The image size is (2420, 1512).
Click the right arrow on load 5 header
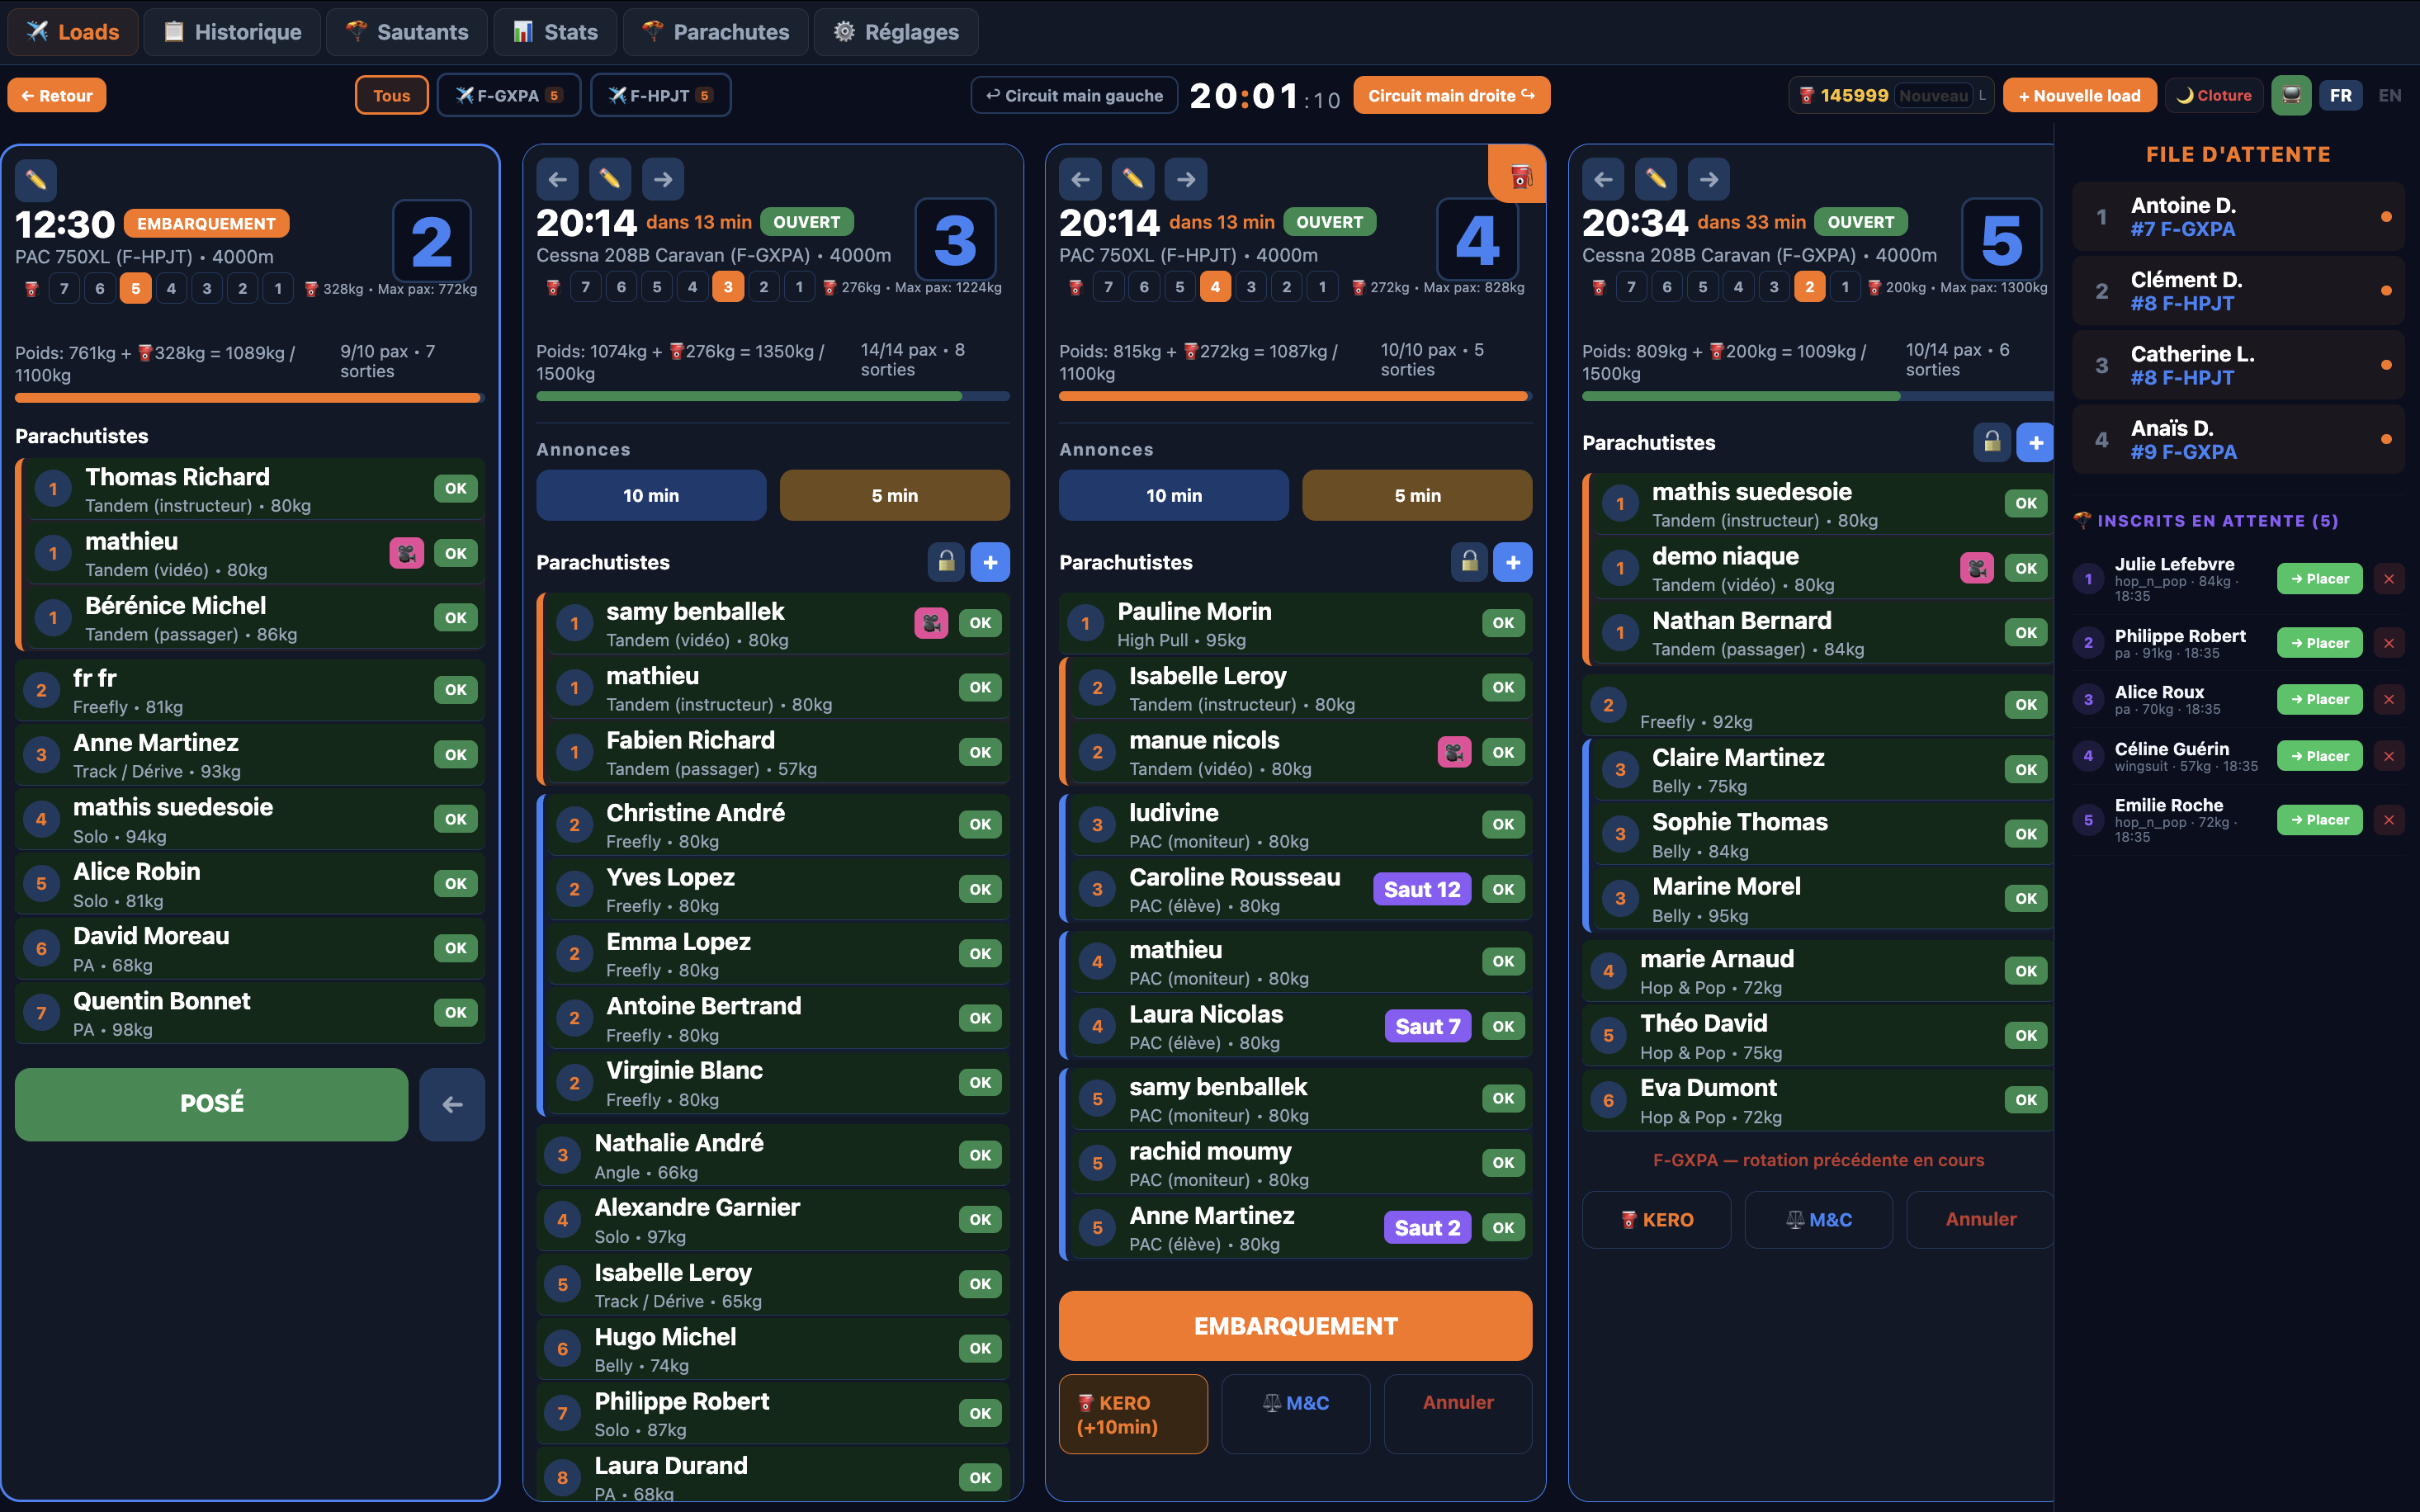point(1709,179)
